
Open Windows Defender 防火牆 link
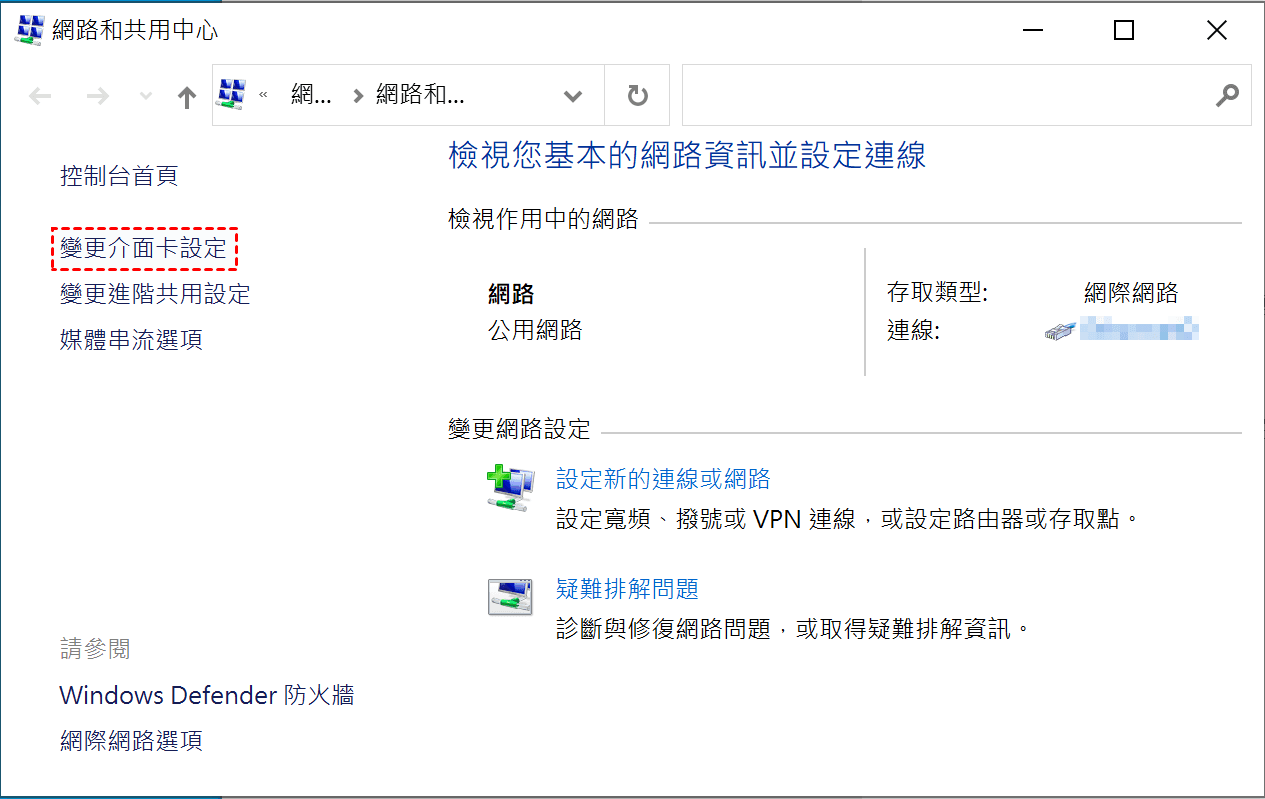pos(207,695)
